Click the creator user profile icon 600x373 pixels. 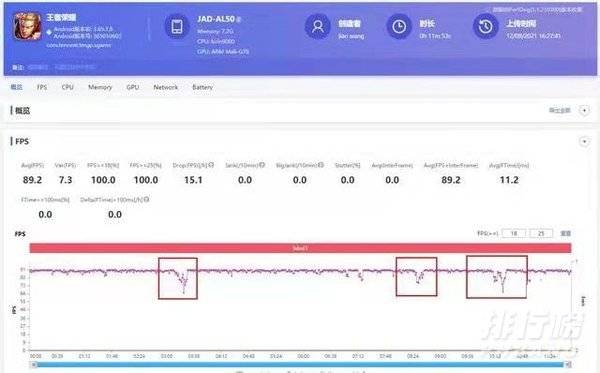[318, 26]
